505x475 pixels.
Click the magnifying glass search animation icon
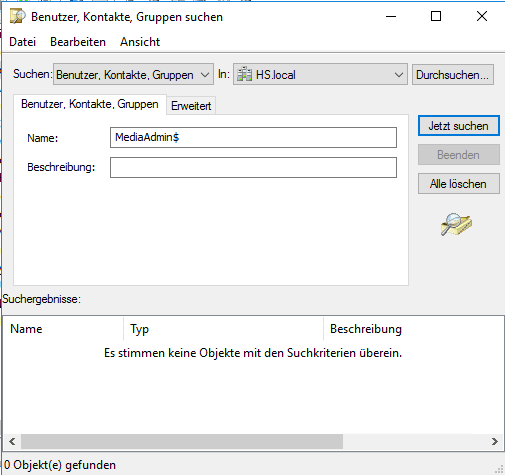[456, 224]
